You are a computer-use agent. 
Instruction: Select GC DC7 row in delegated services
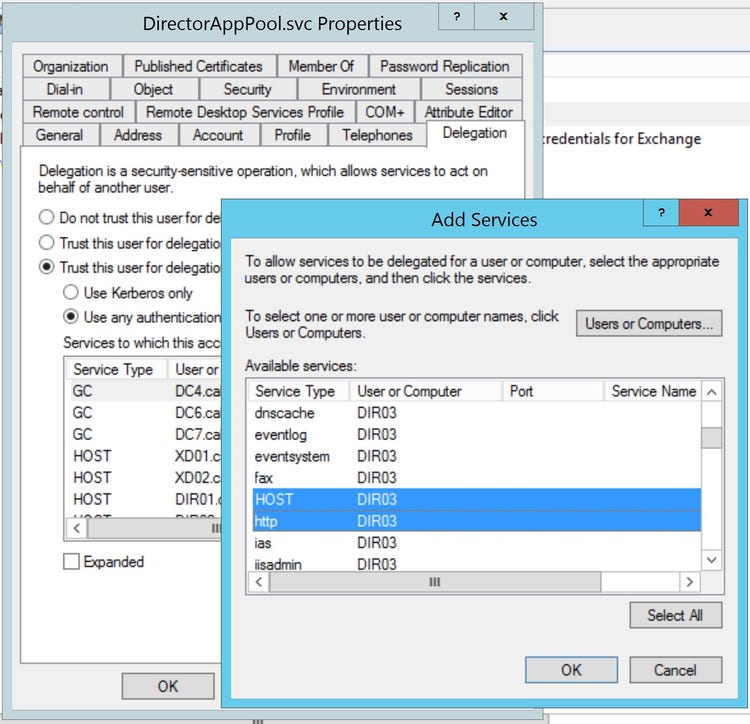tap(144, 434)
